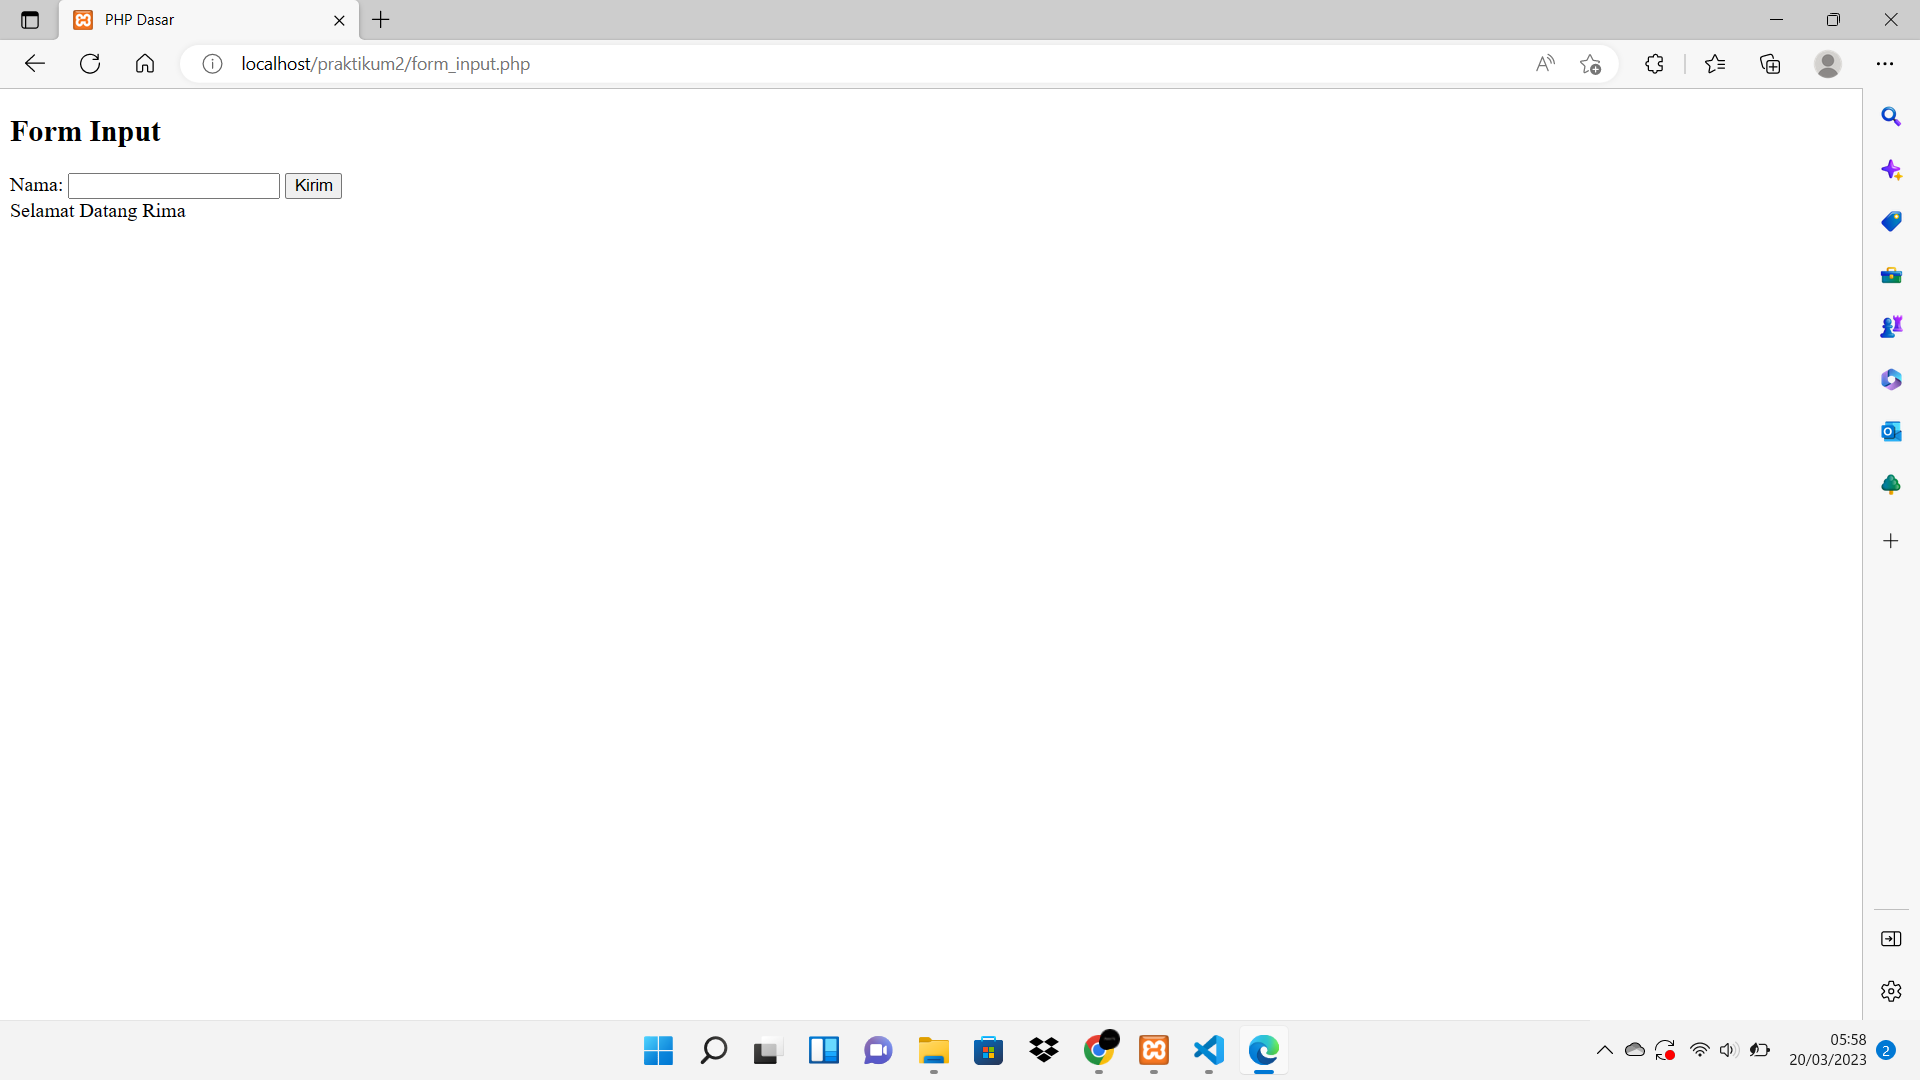Click the Kirim submit button
The image size is (1920, 1080).
pyautogui.click(x=313, y=185)
